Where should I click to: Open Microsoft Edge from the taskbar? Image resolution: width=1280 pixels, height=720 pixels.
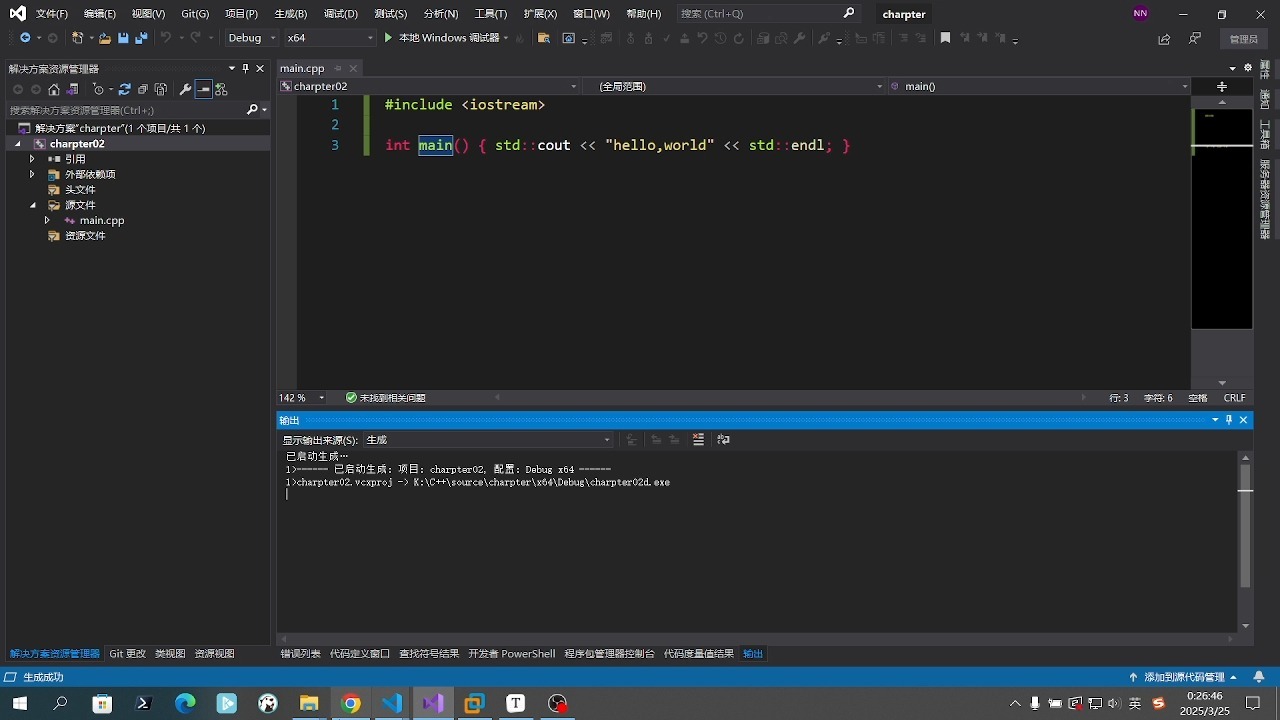(x=186, y=703)
